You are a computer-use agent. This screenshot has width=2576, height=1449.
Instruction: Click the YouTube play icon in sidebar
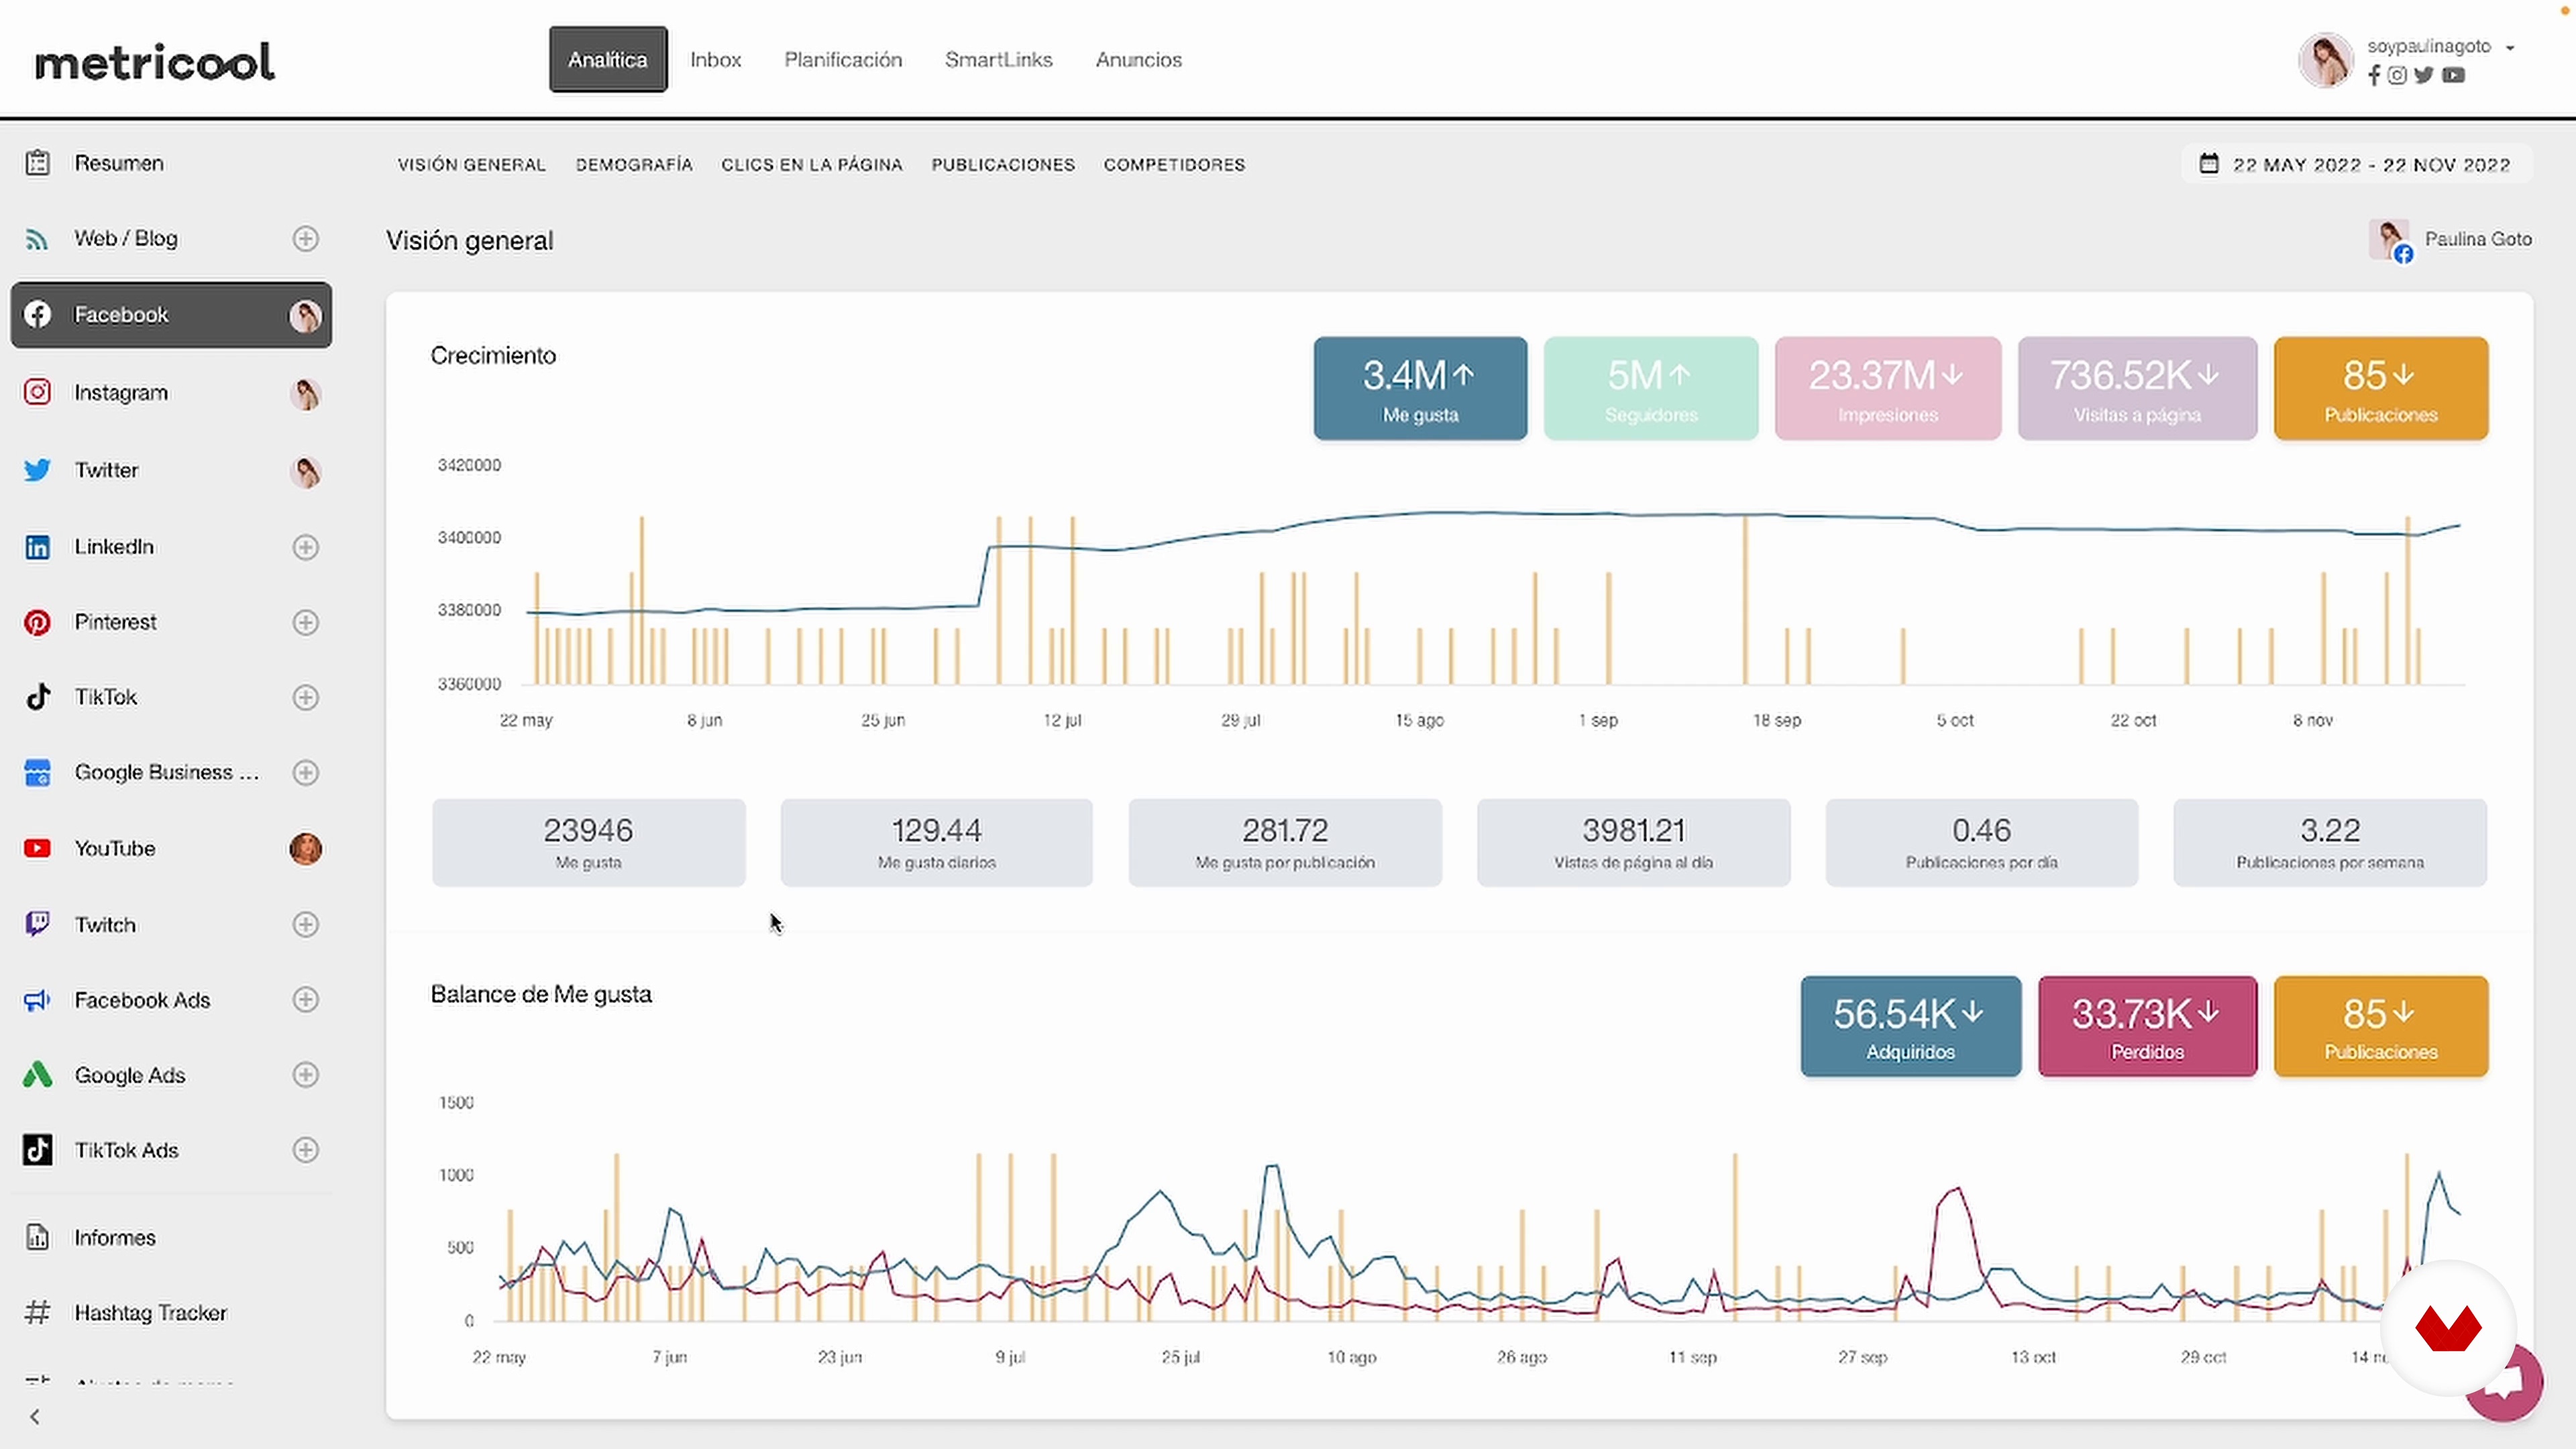[37, 848]
